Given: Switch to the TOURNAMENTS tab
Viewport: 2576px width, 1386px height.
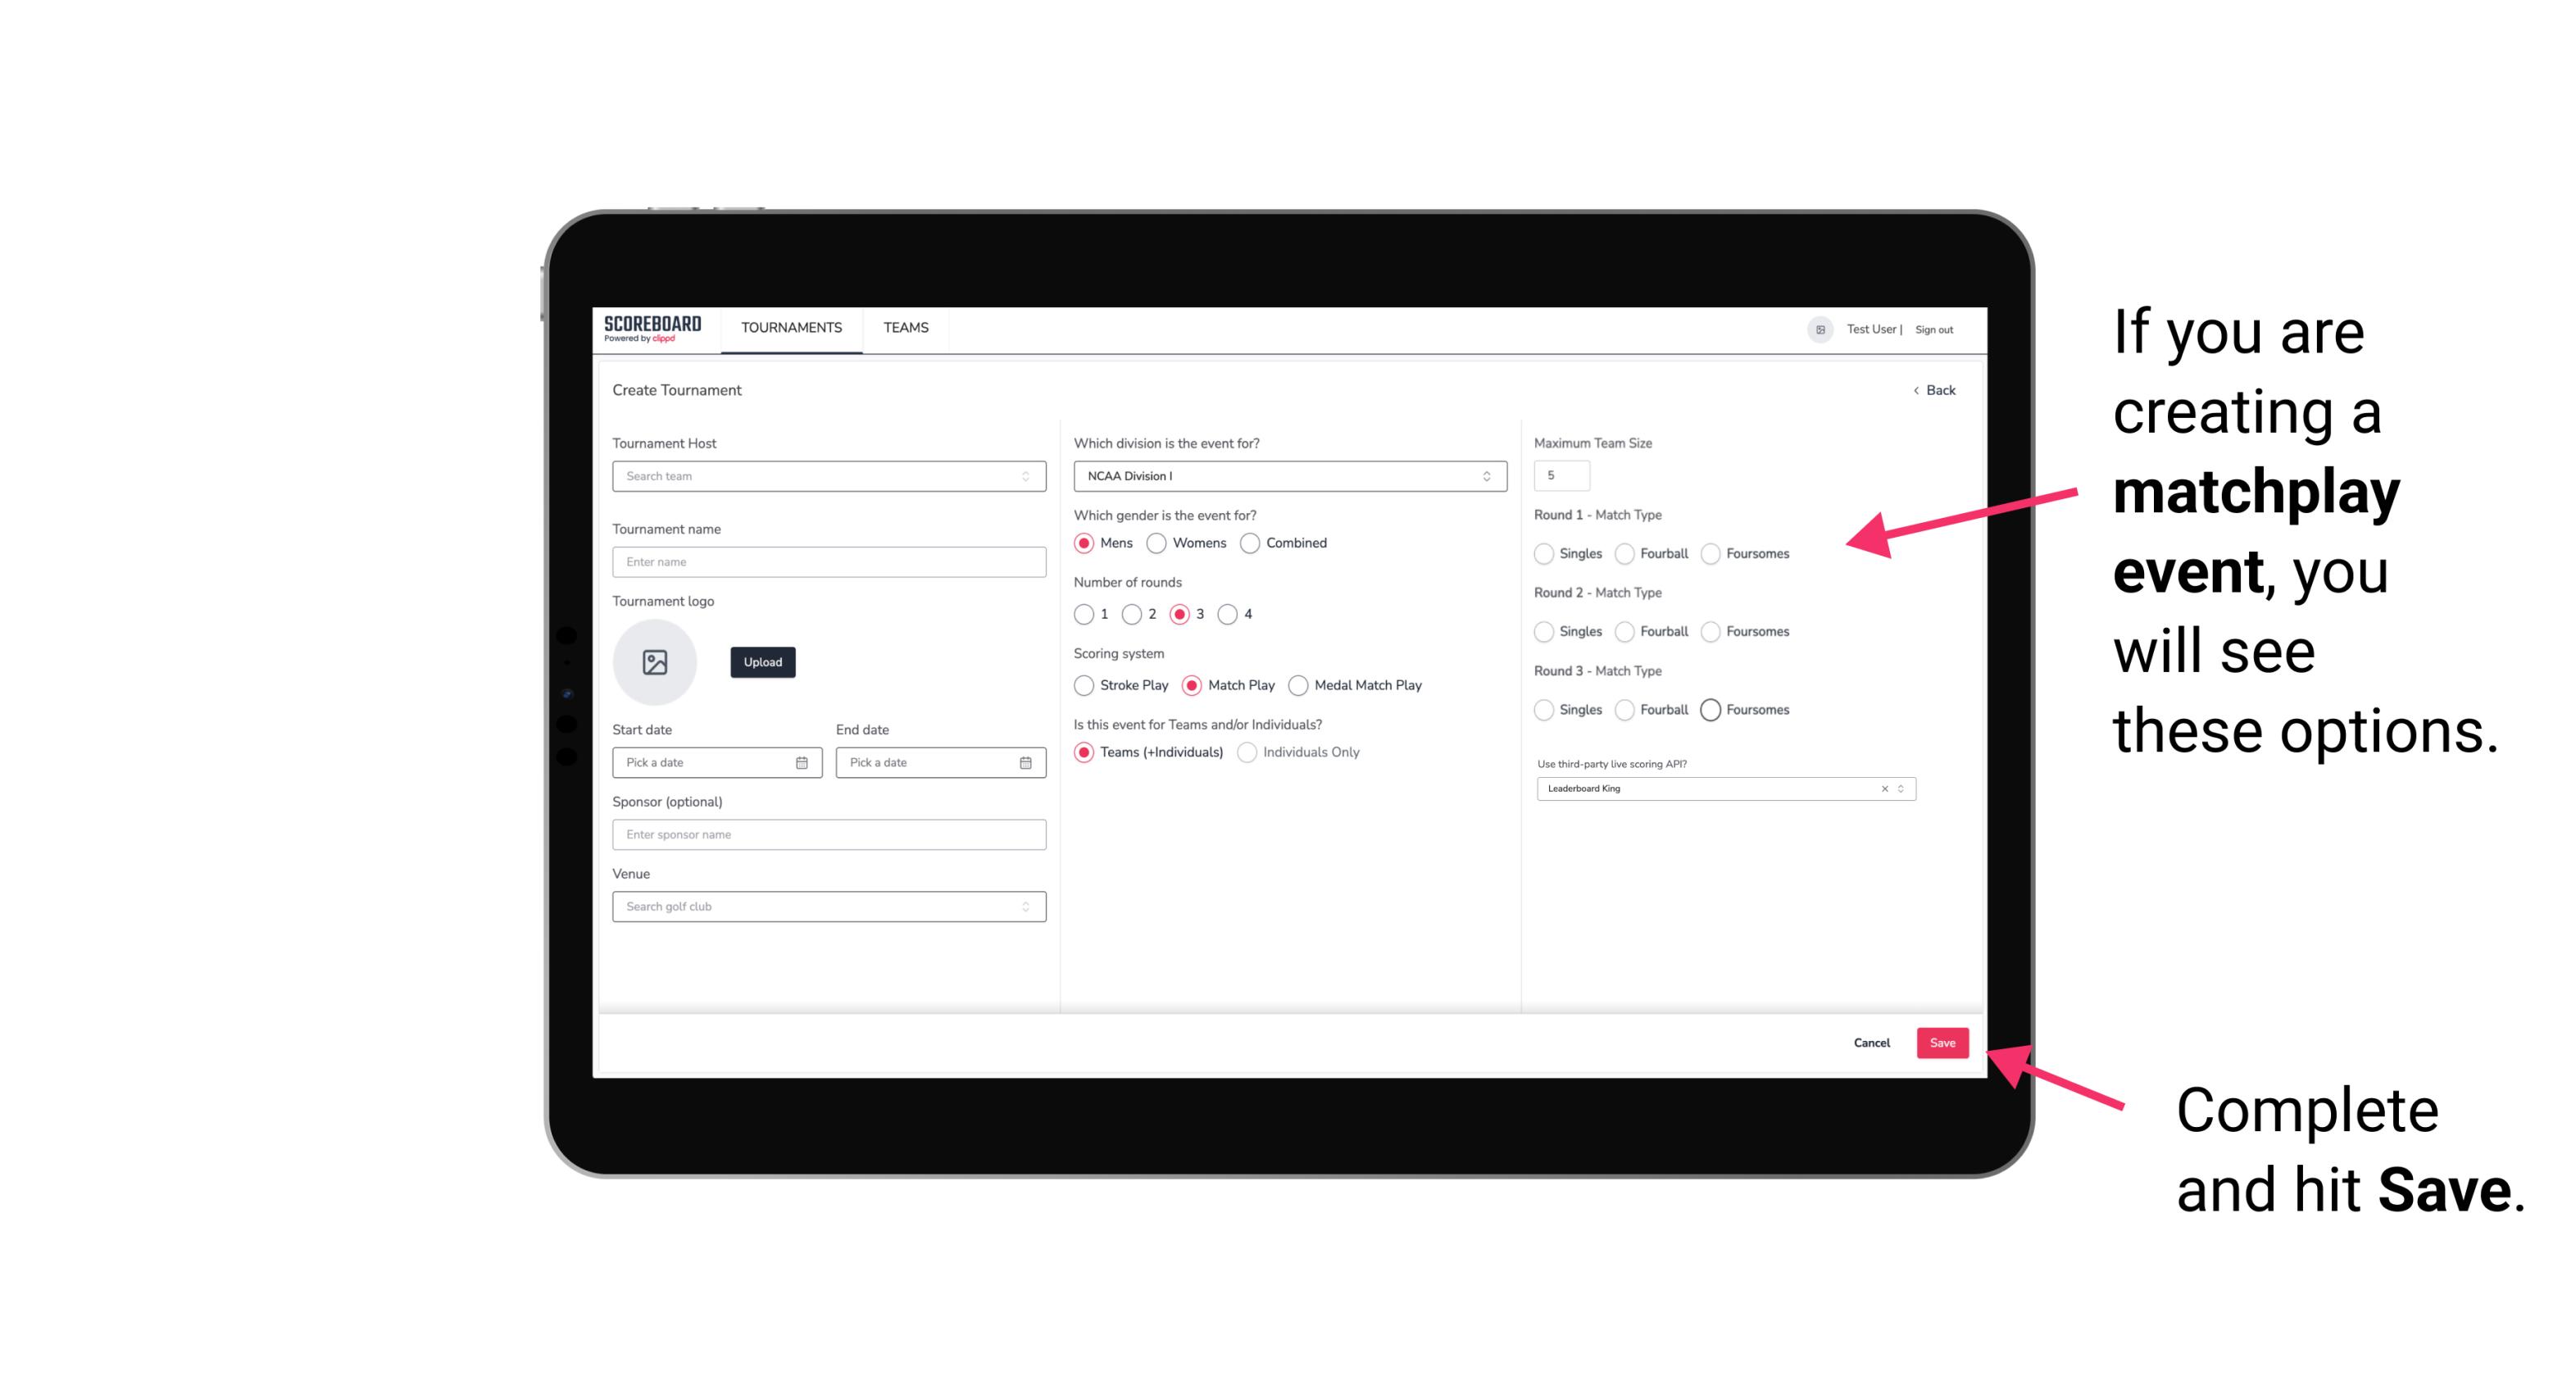Looking at the screenshot, I should click(792, 328).
